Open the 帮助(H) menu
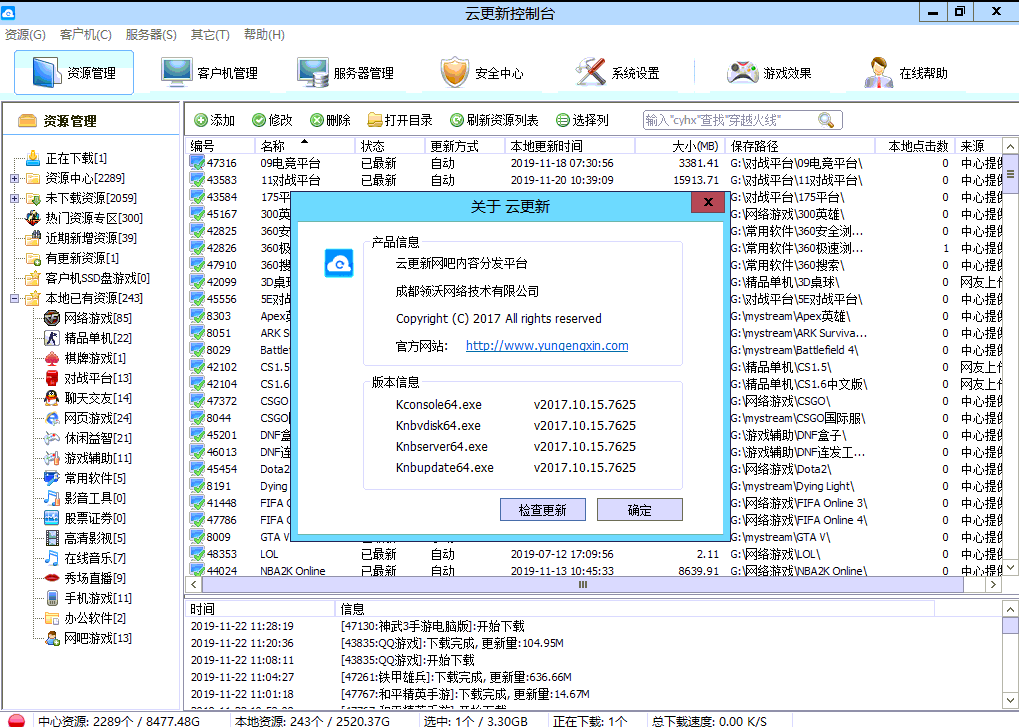 point(264,34)
